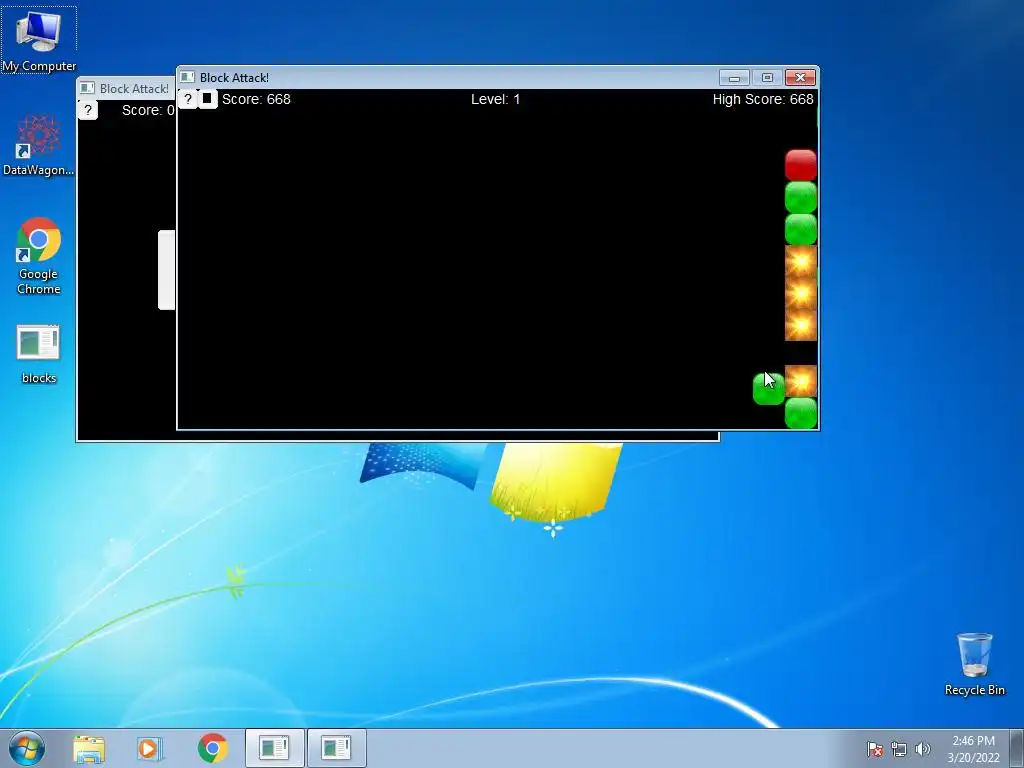Click the stop square button beside Score 668
This screenshot has width=1024, height=768.
tap(207, 99)
